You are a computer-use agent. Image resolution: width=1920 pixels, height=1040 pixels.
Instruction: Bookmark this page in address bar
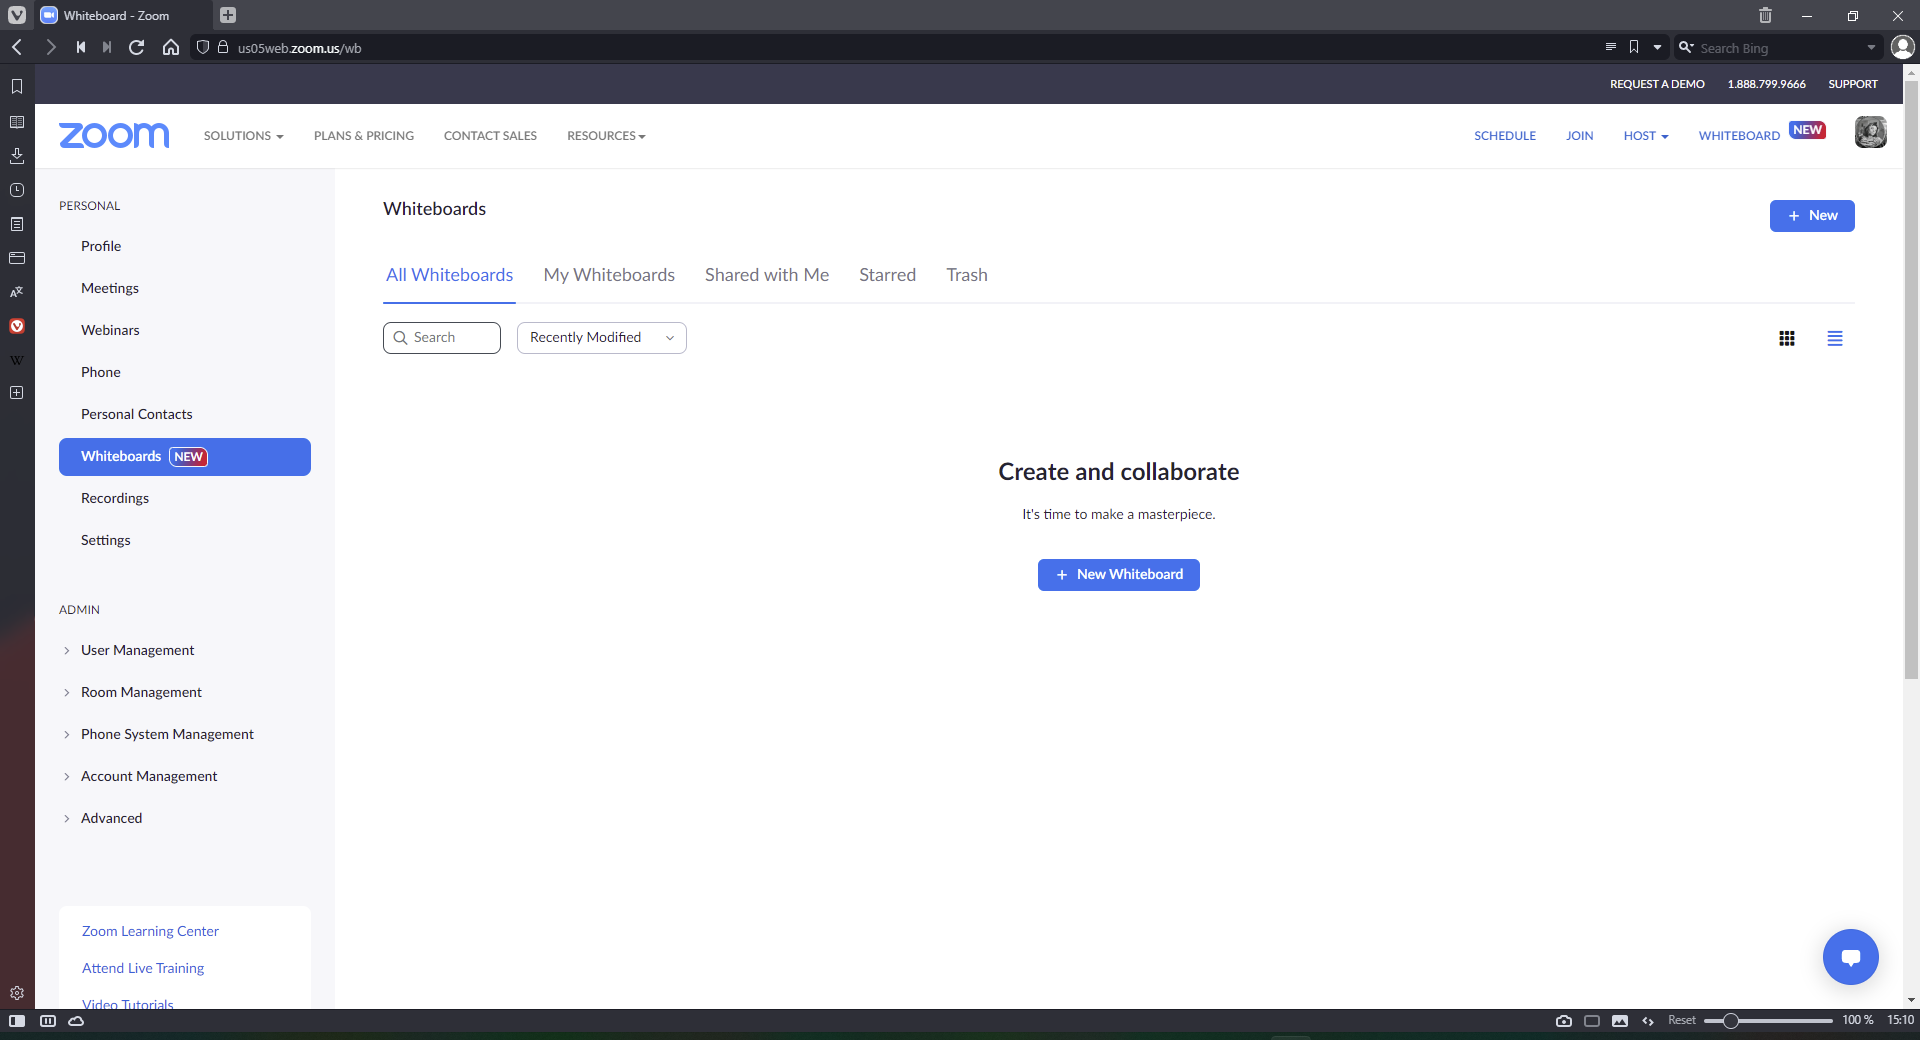[1634, 47]
